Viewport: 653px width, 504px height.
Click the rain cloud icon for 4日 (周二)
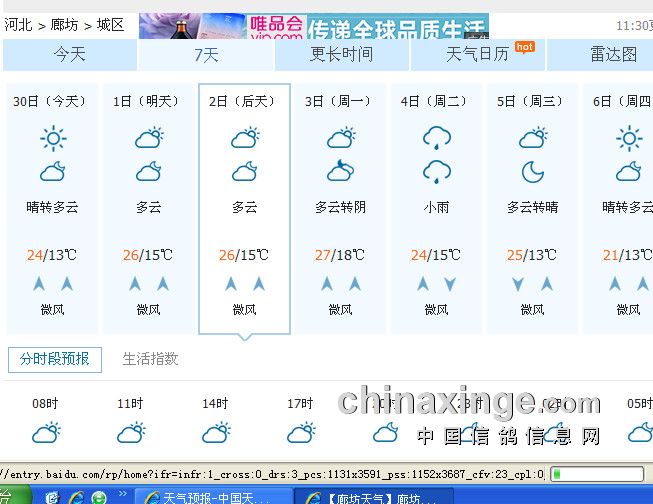click(x=436, y=138)
